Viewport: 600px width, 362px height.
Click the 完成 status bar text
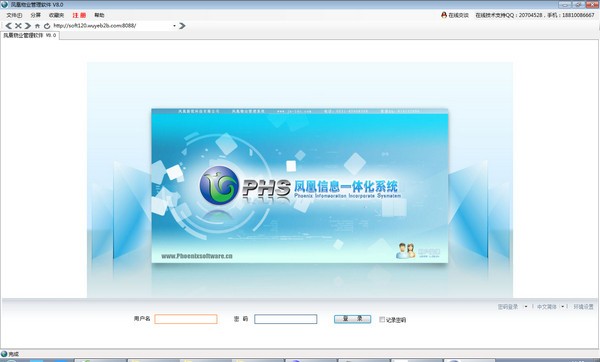pyautogui.click(x=14, y=354)
